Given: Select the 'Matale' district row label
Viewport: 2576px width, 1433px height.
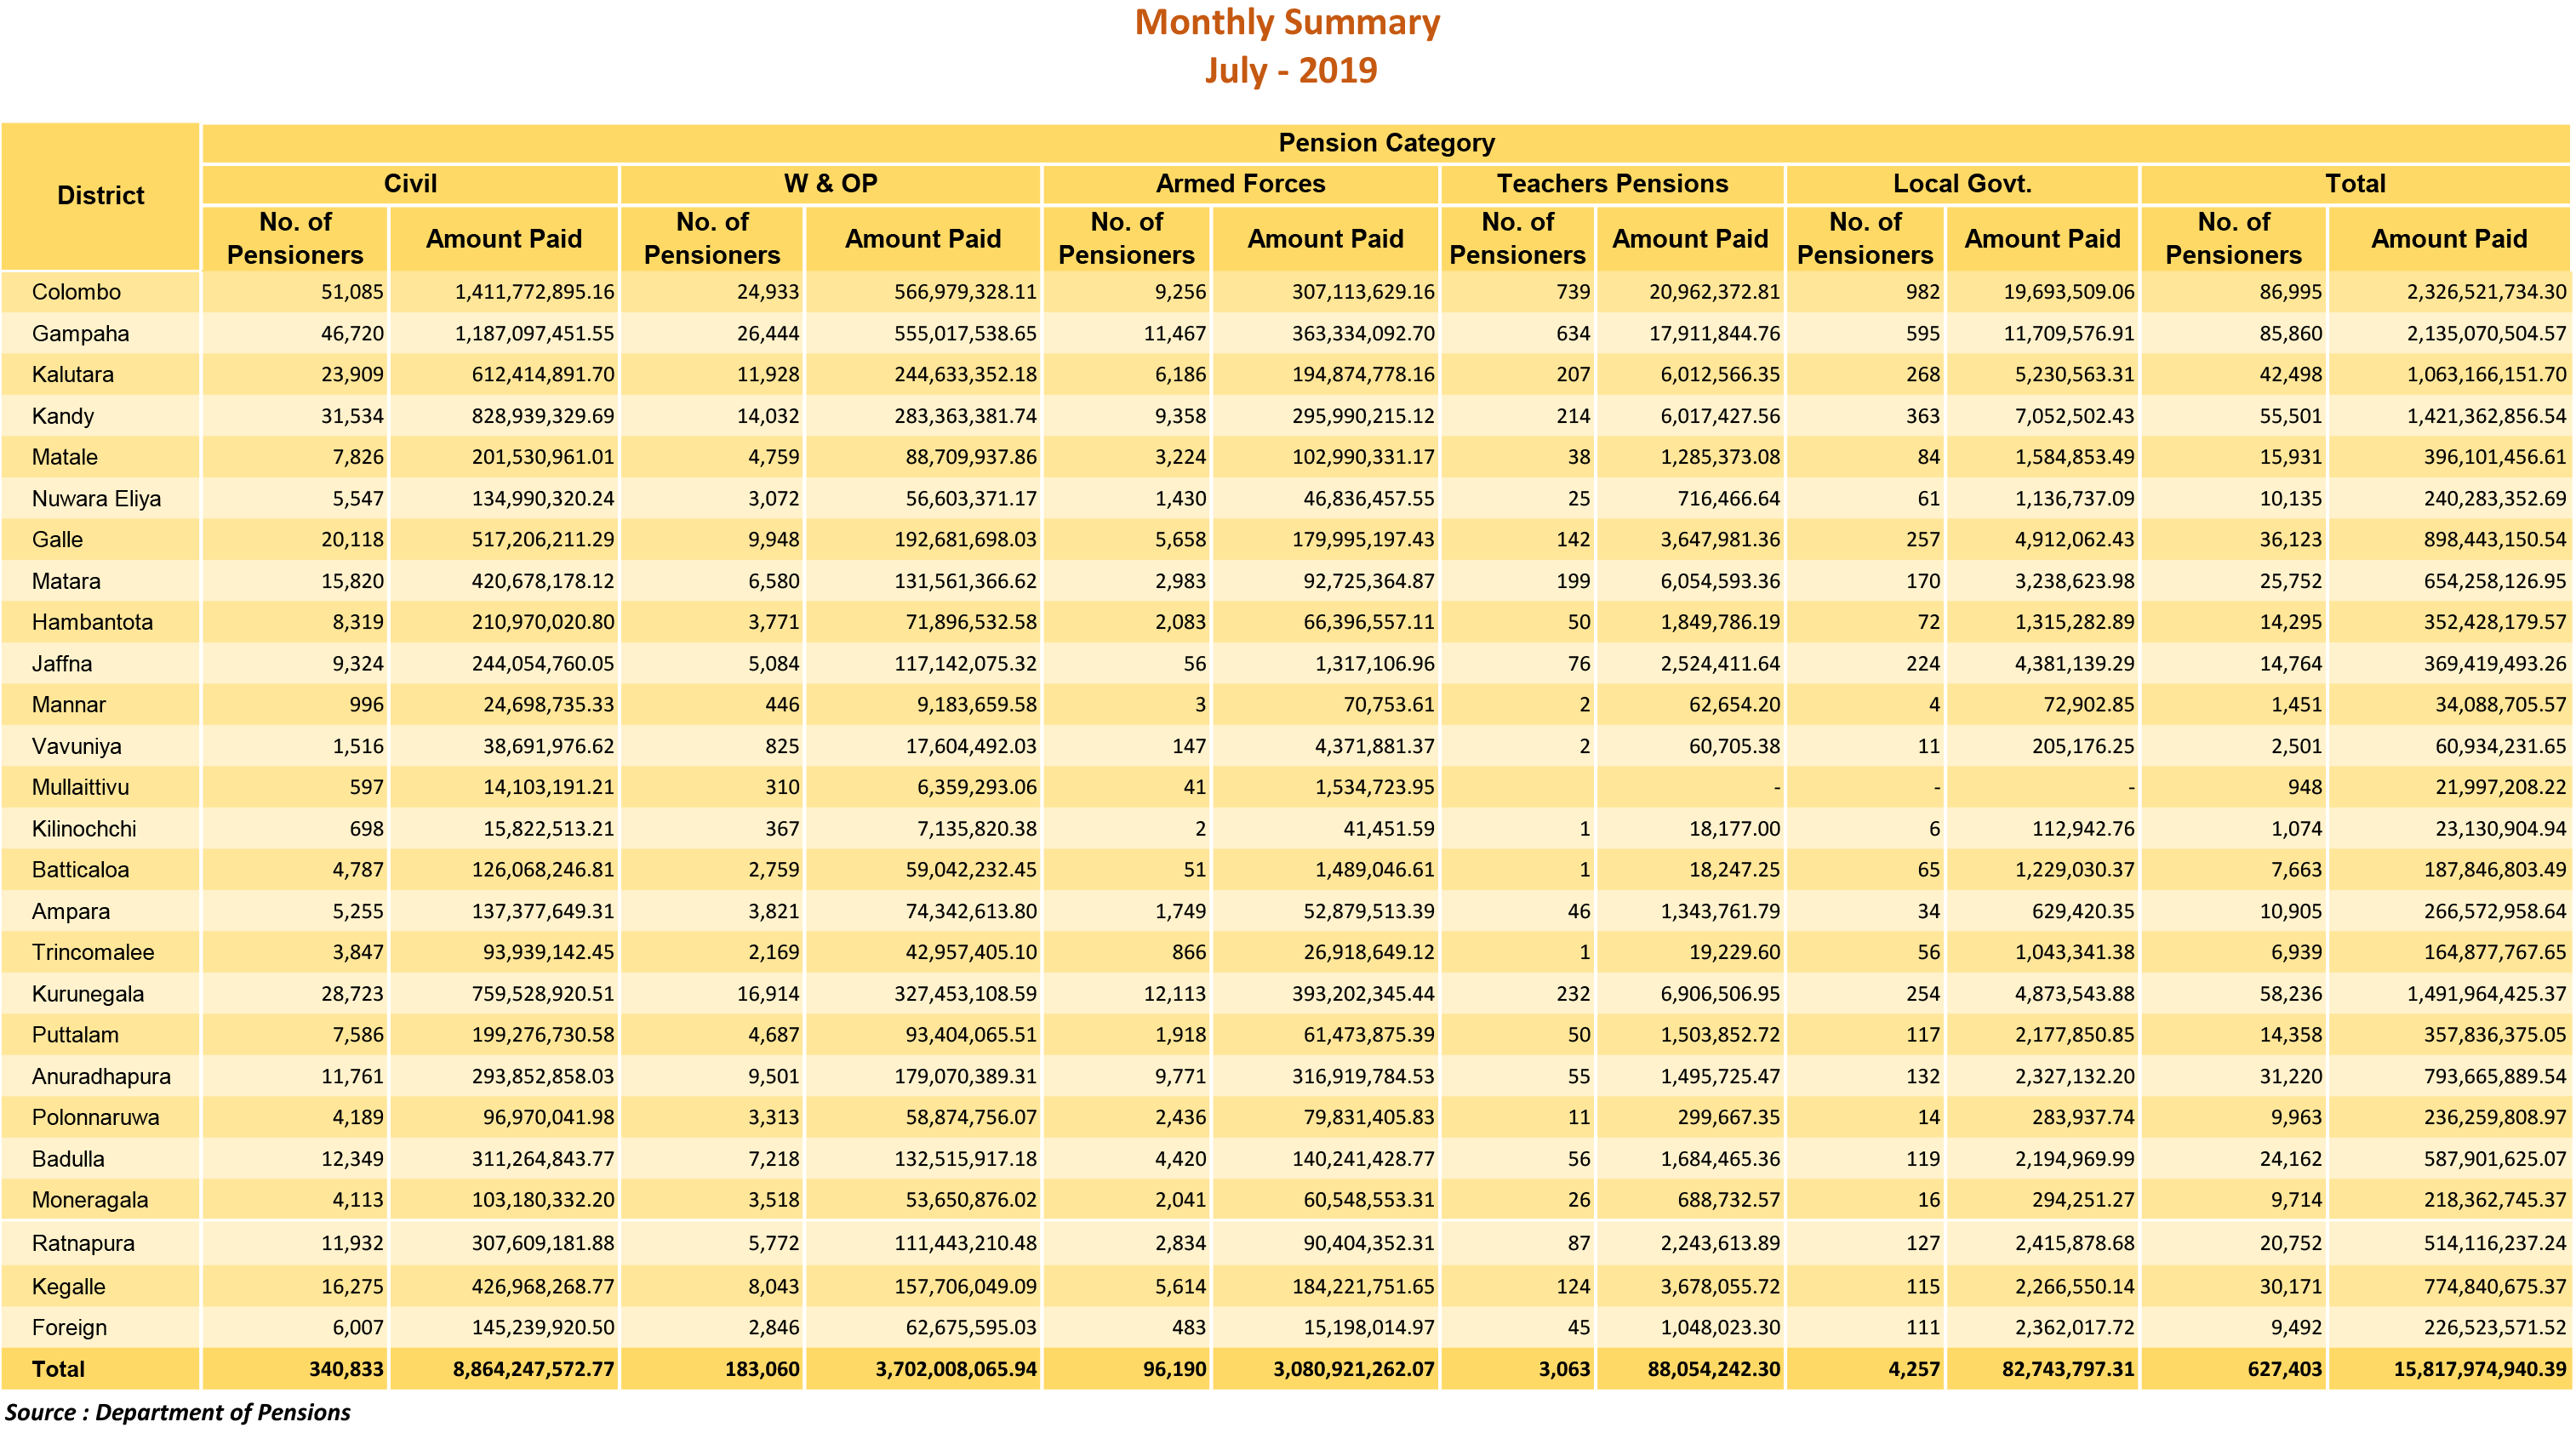Looking at the screenshot, I should pos(64,457).
